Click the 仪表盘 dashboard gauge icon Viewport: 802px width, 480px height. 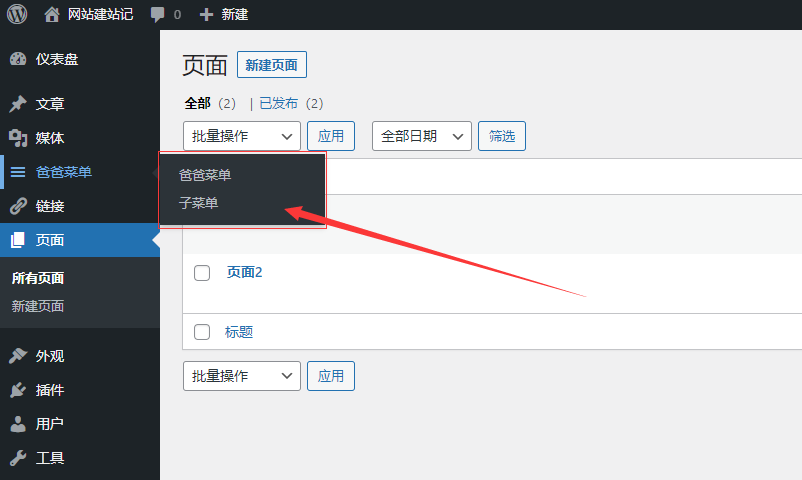18,59
